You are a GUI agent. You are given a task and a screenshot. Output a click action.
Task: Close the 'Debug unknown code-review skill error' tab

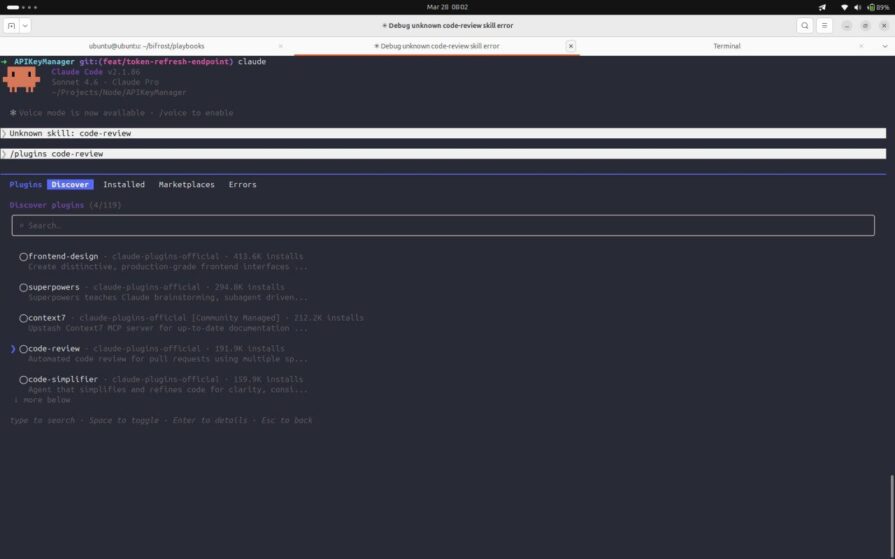pos(571,46)
